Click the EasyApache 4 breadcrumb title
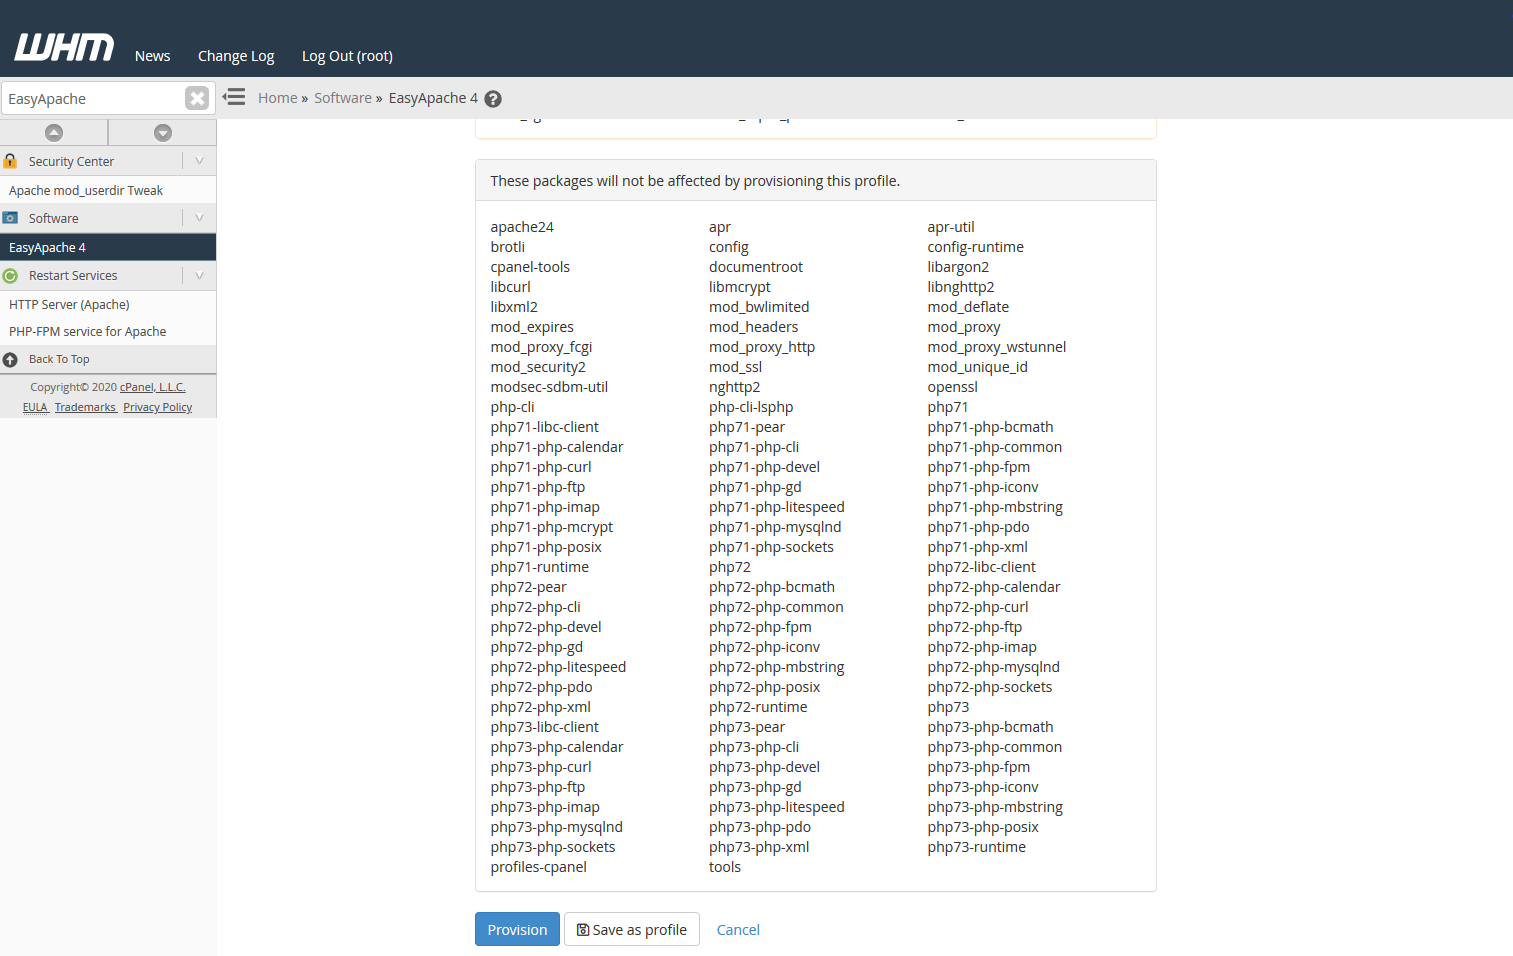 433,98
